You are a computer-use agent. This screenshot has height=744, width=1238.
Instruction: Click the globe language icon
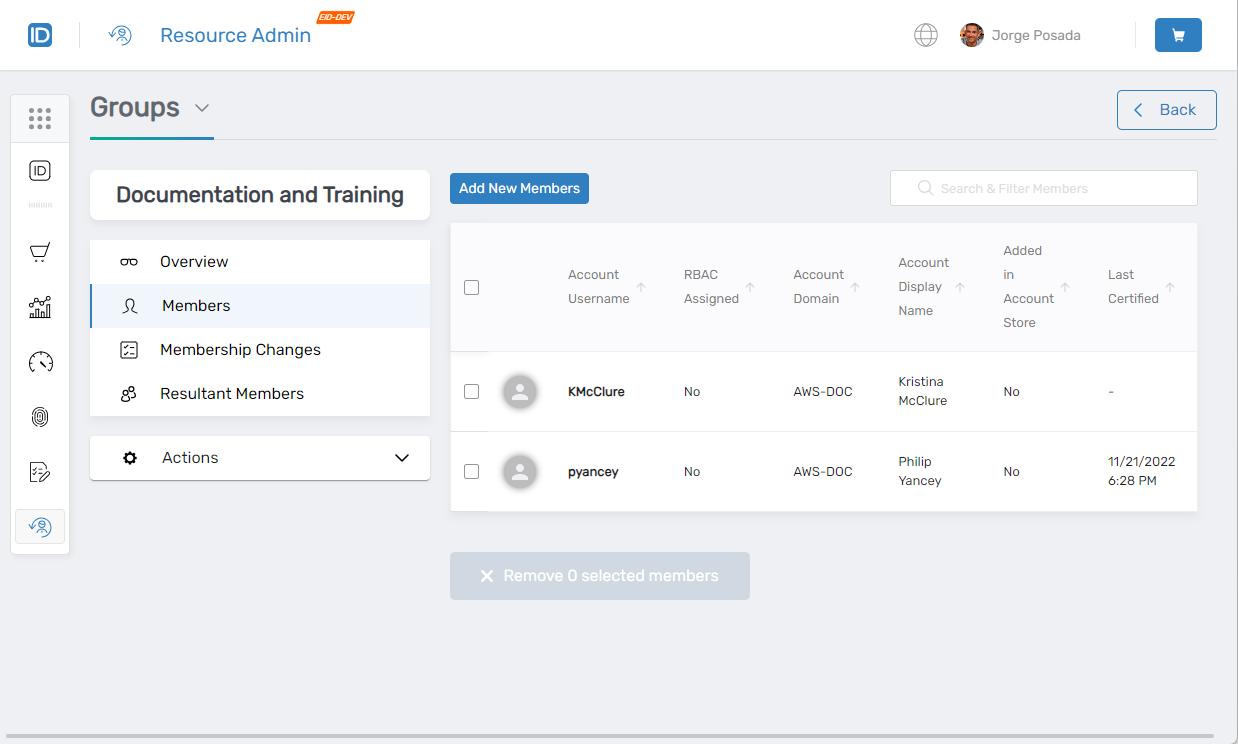[926, 35]
